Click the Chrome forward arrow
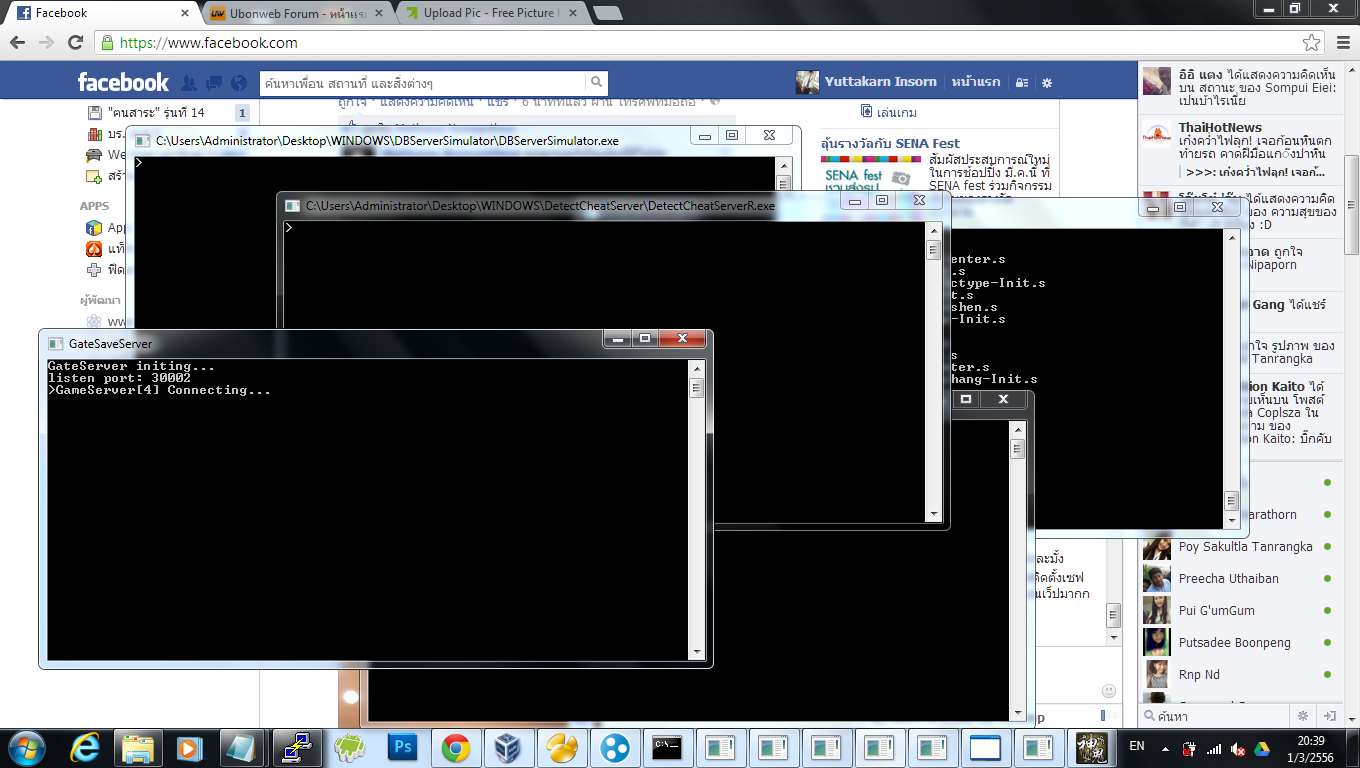 coord(46,43)
